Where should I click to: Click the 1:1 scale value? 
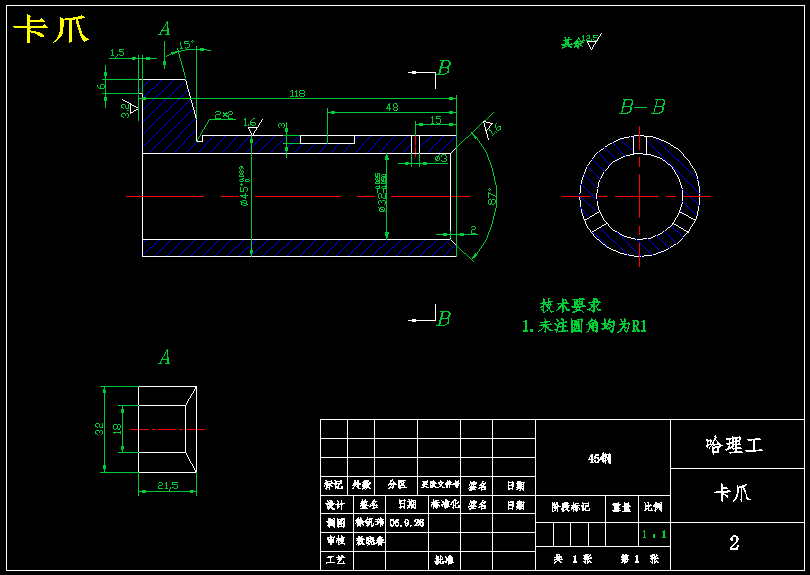pyautogui.click(x=653, y=535)
